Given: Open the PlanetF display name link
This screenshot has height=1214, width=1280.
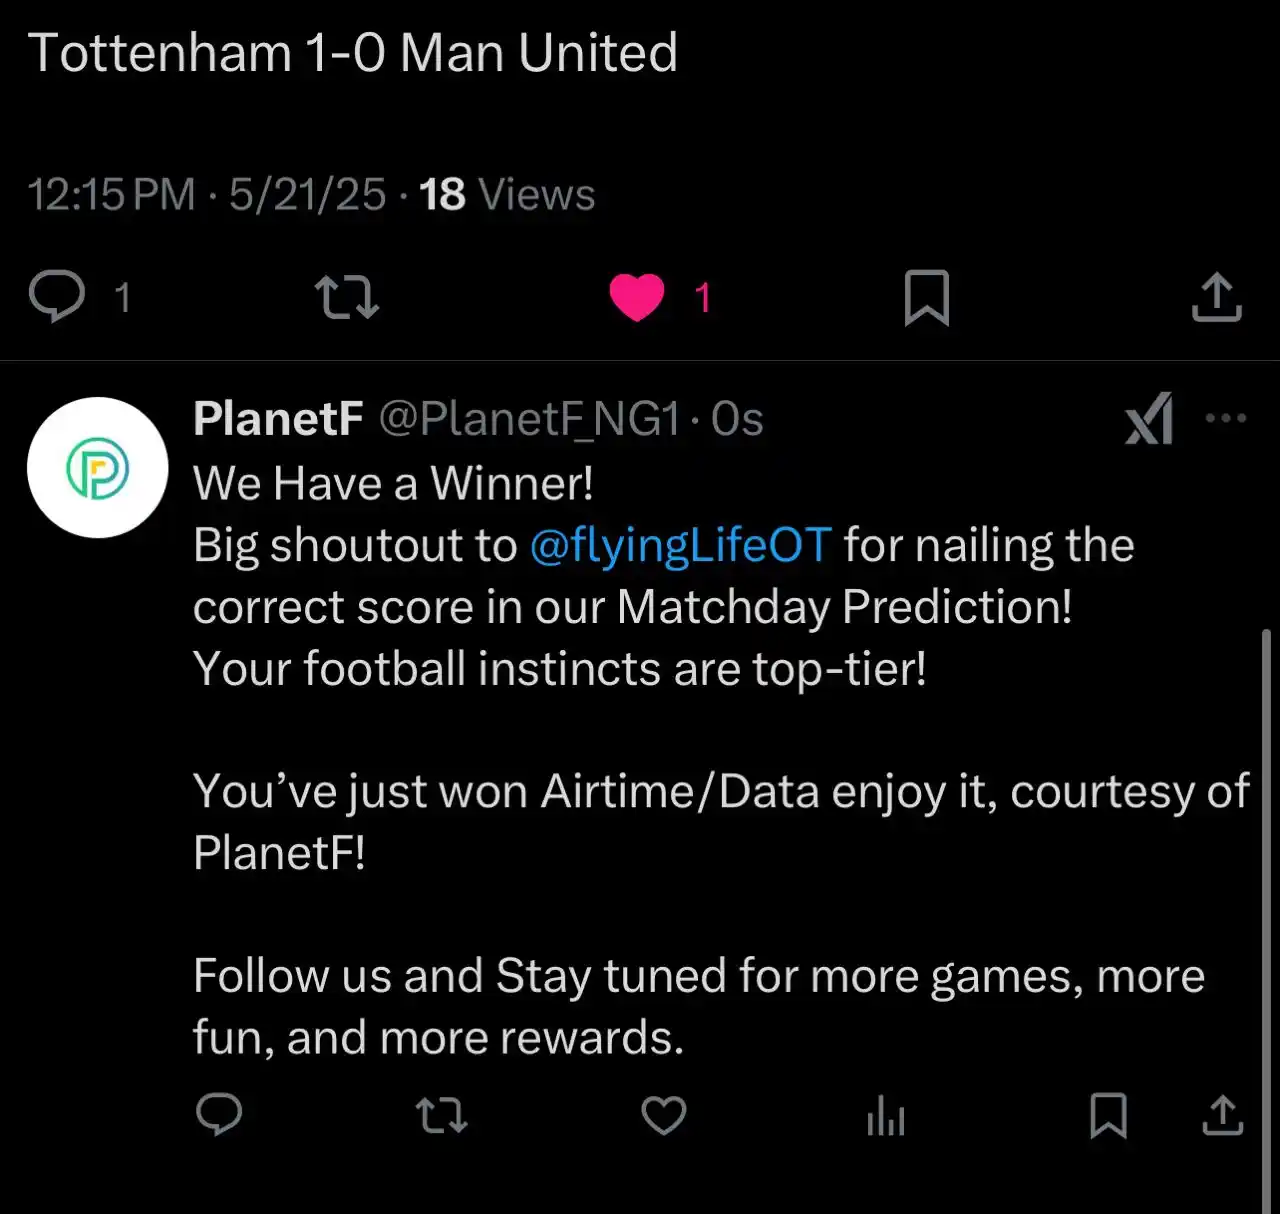Looking at the screenshot, I should [x=278, y=418].
